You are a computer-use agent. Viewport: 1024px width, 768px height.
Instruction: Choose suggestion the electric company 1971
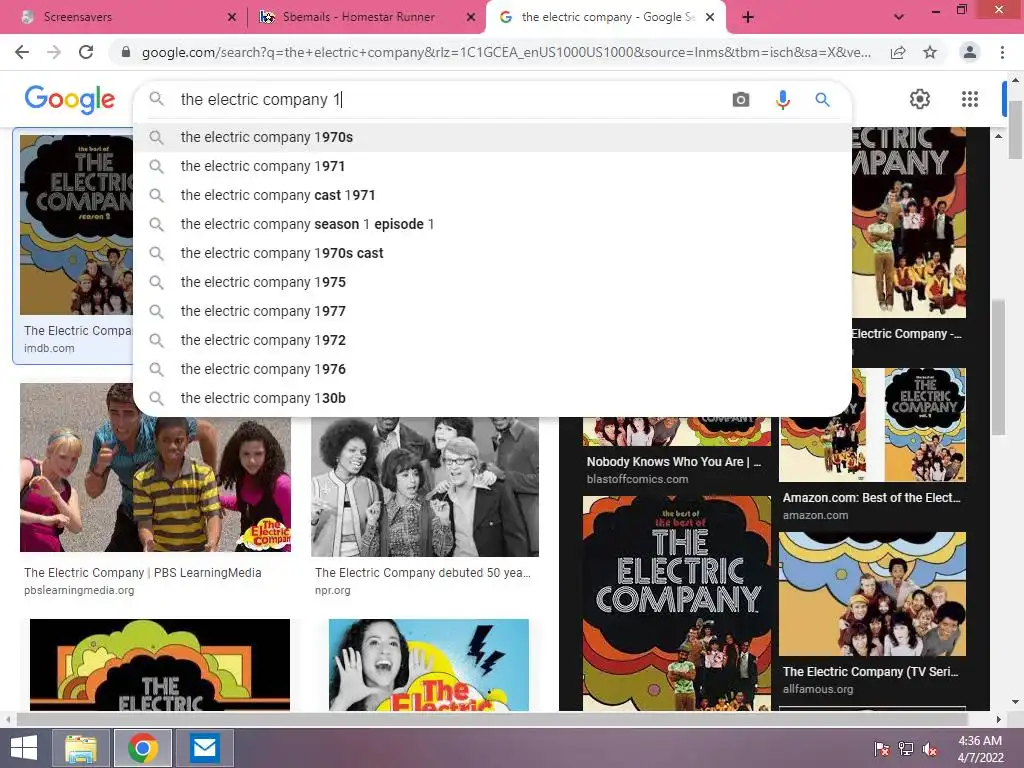coord(492,166)
